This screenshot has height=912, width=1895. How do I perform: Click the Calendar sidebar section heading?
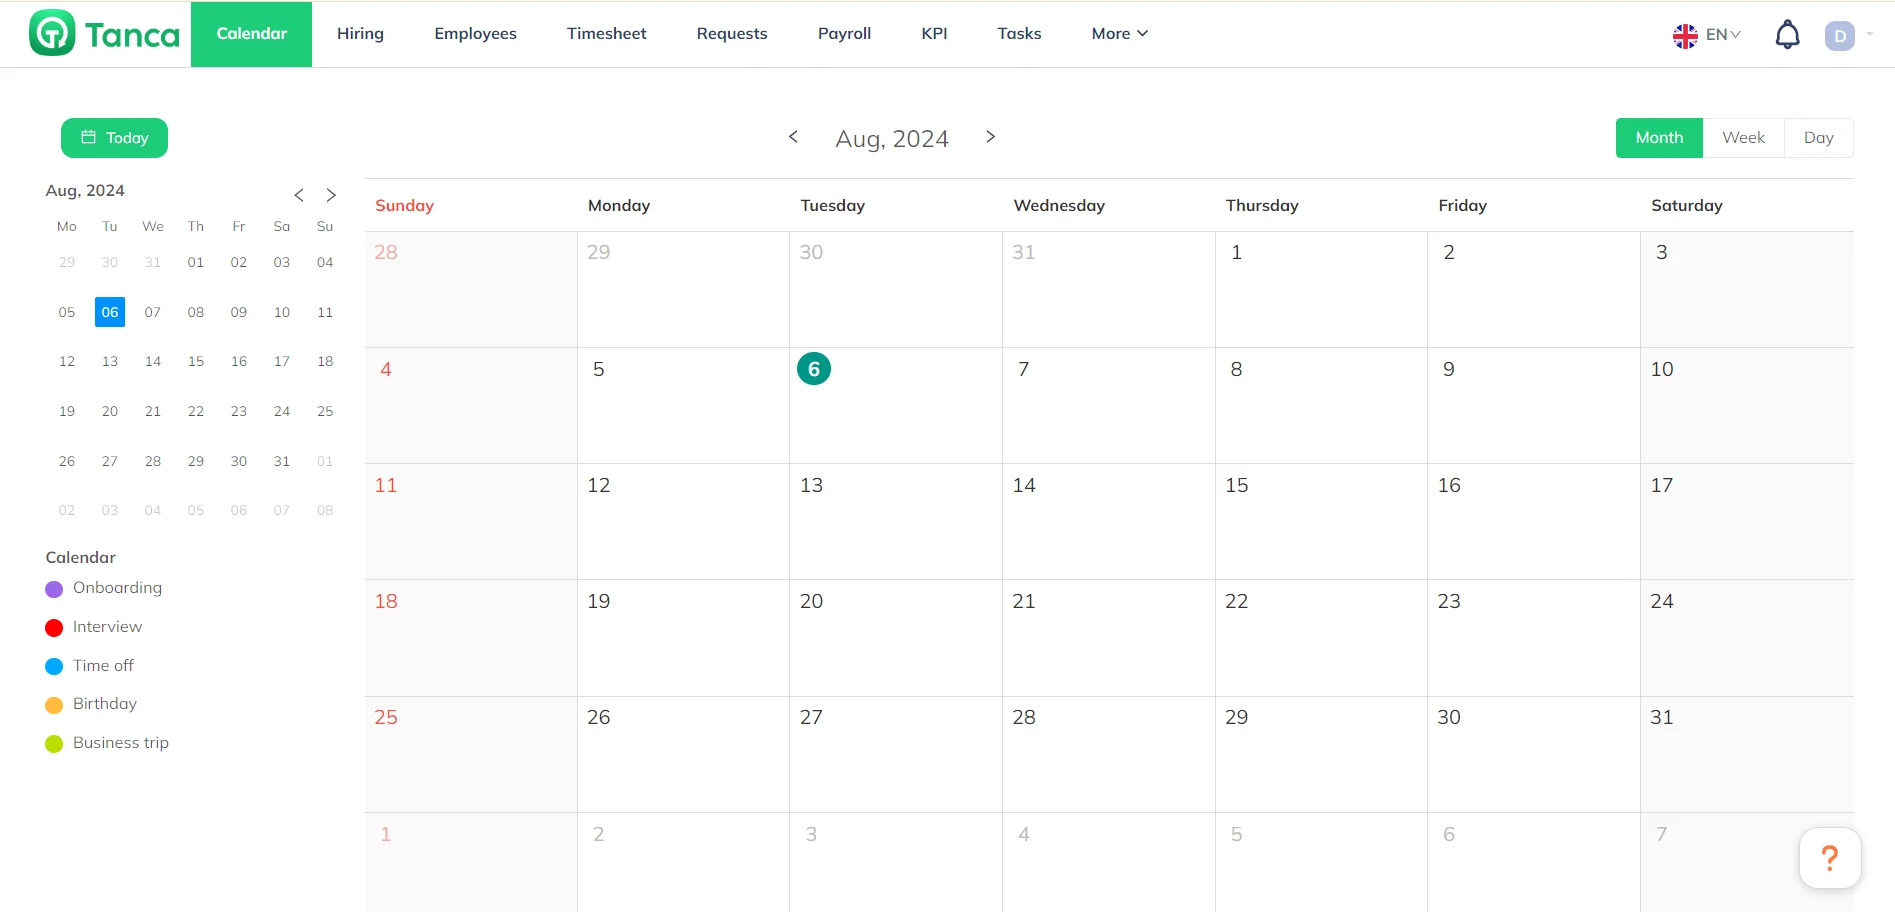tap(80, 557)
